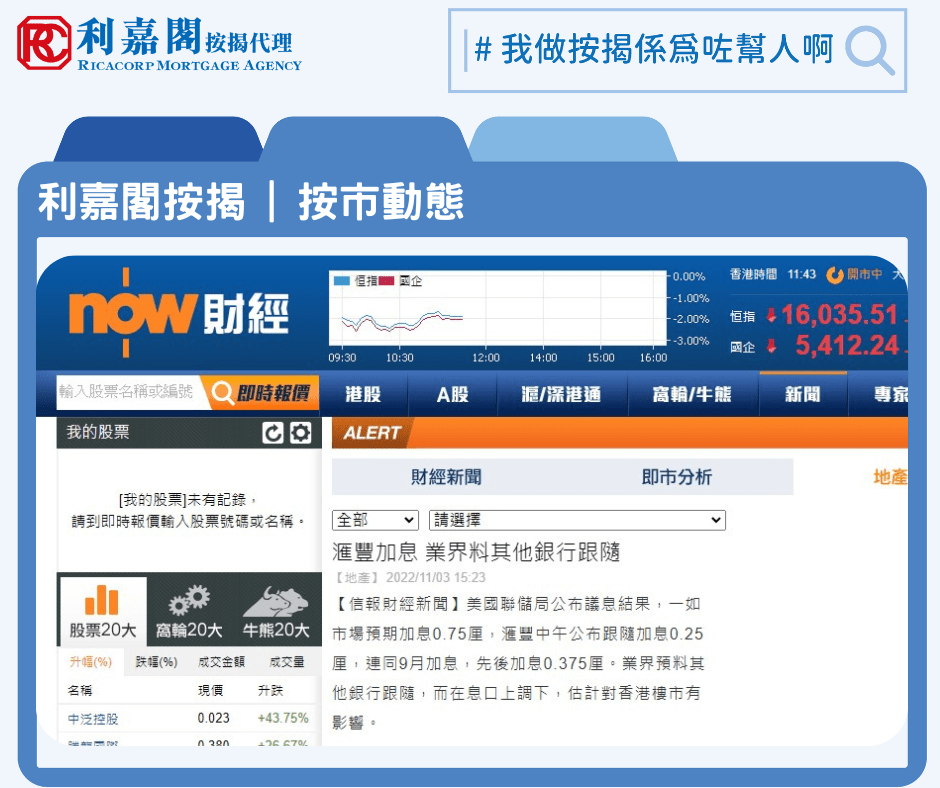940x788 pixels.
Task: Open 我的股票 settings gear icon
Action: click(x=301, y=433)
